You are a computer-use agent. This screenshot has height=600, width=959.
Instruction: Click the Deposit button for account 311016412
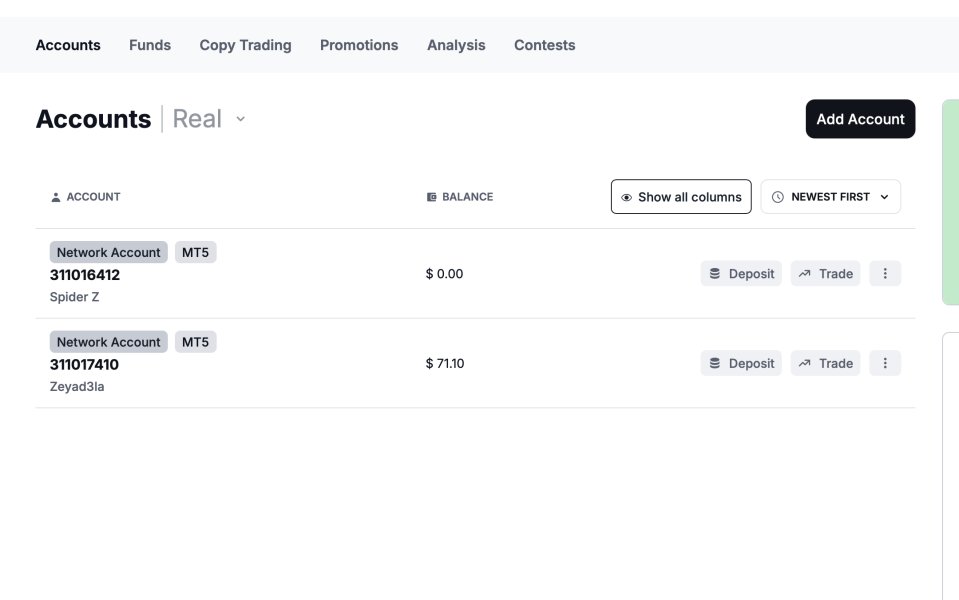tap(741, 274)
